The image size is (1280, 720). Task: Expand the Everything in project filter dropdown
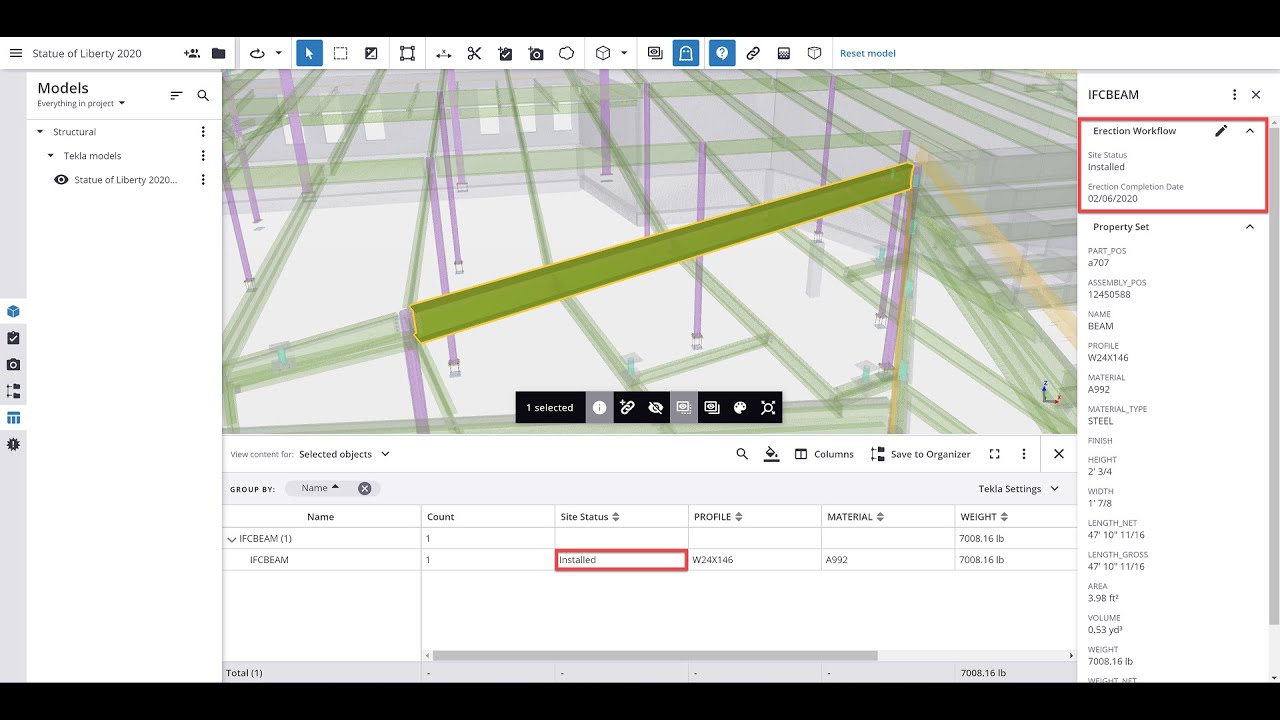(x=82, y=103)
